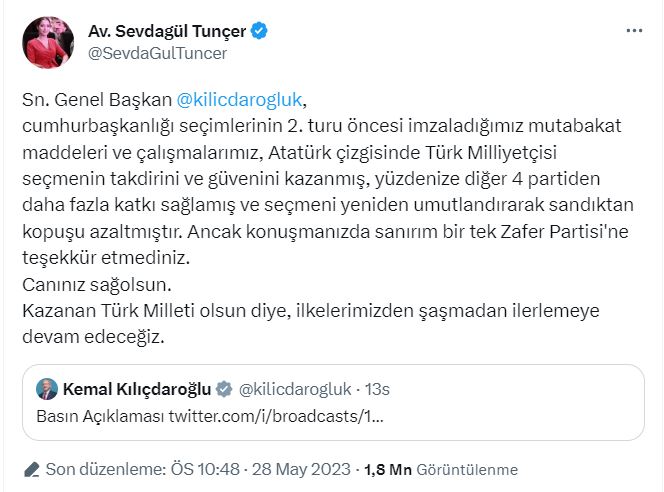Click the pencil edit-history icon
664x492 pixels.
(x=31, y=469)
